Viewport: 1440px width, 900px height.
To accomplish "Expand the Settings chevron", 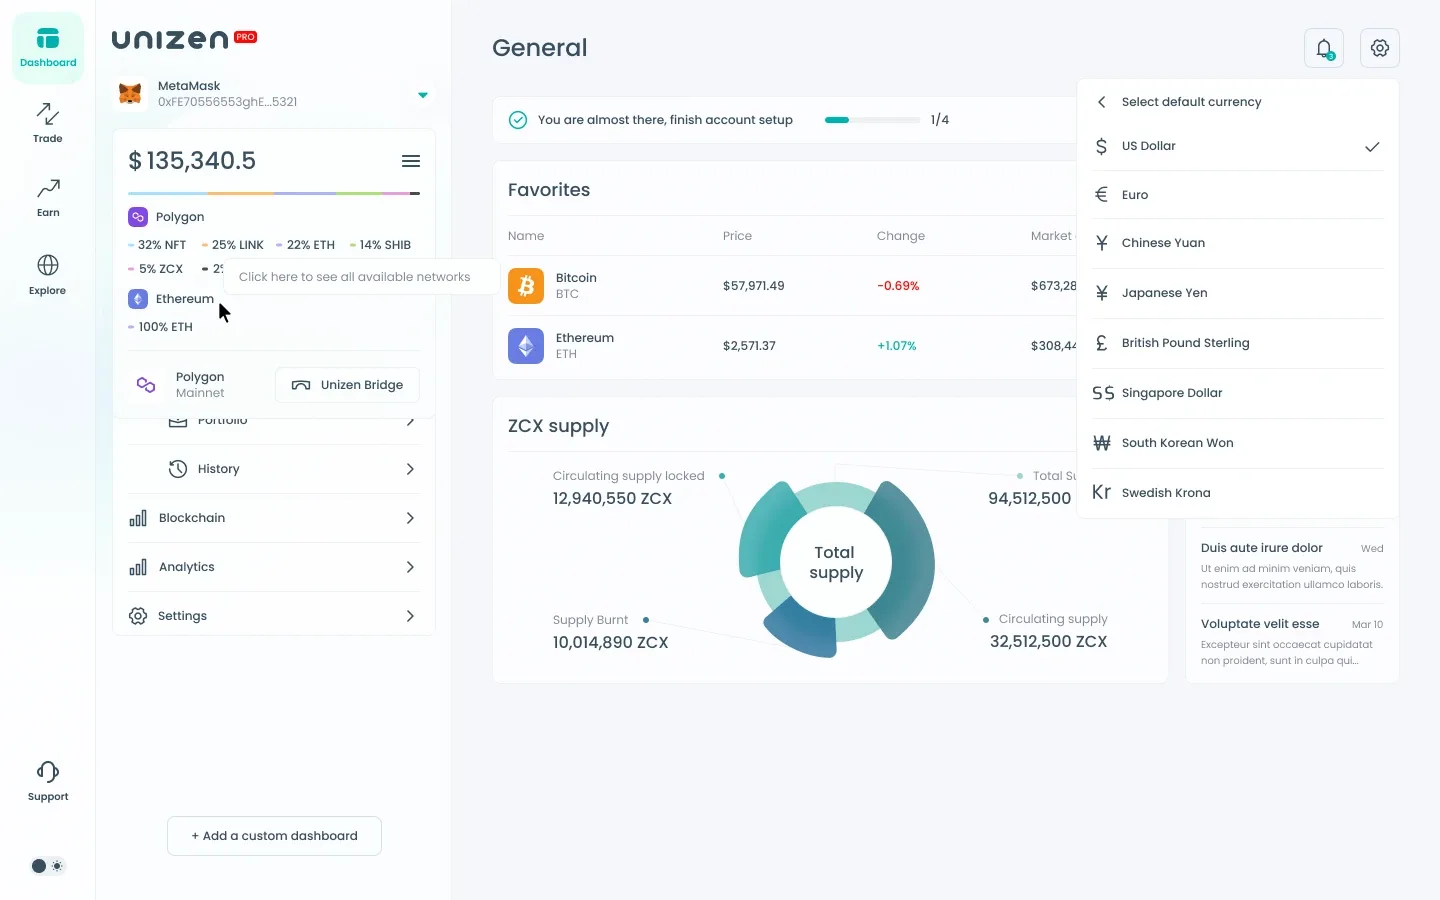I will (x=410, y=616).
